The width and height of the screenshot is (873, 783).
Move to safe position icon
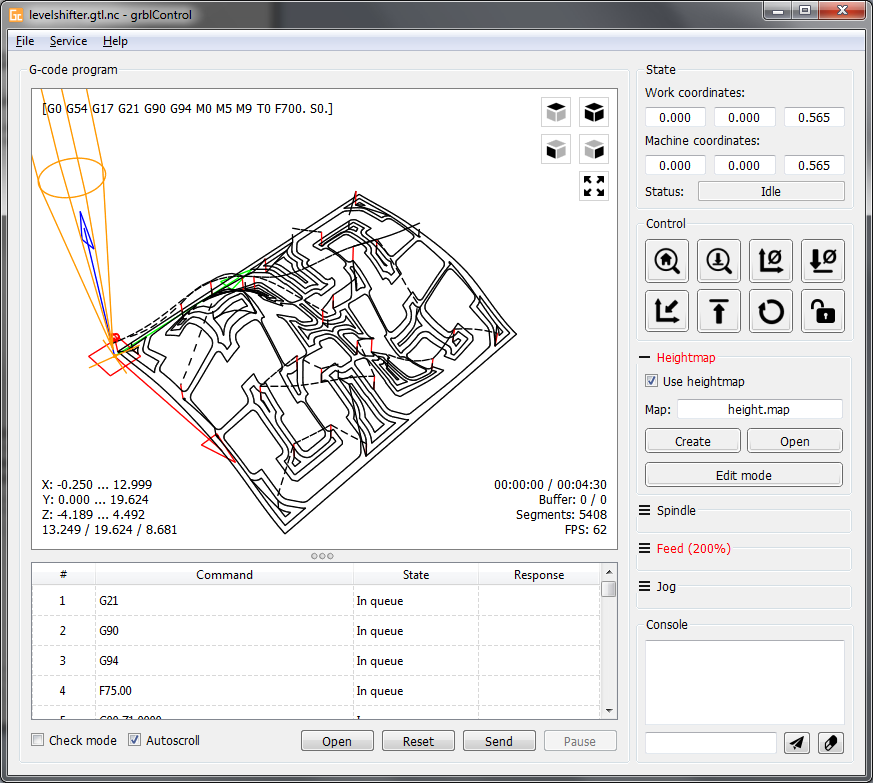tap(719, 311)
